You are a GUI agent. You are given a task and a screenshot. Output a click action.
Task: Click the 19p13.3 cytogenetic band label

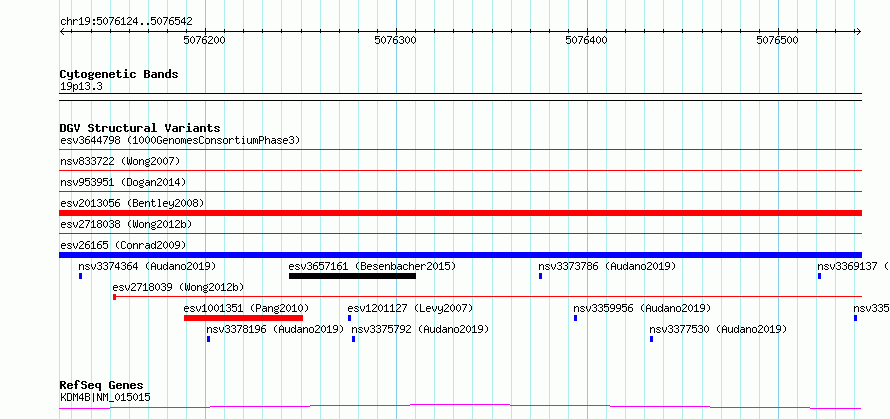pyautogui.click(x=81, y=87)
